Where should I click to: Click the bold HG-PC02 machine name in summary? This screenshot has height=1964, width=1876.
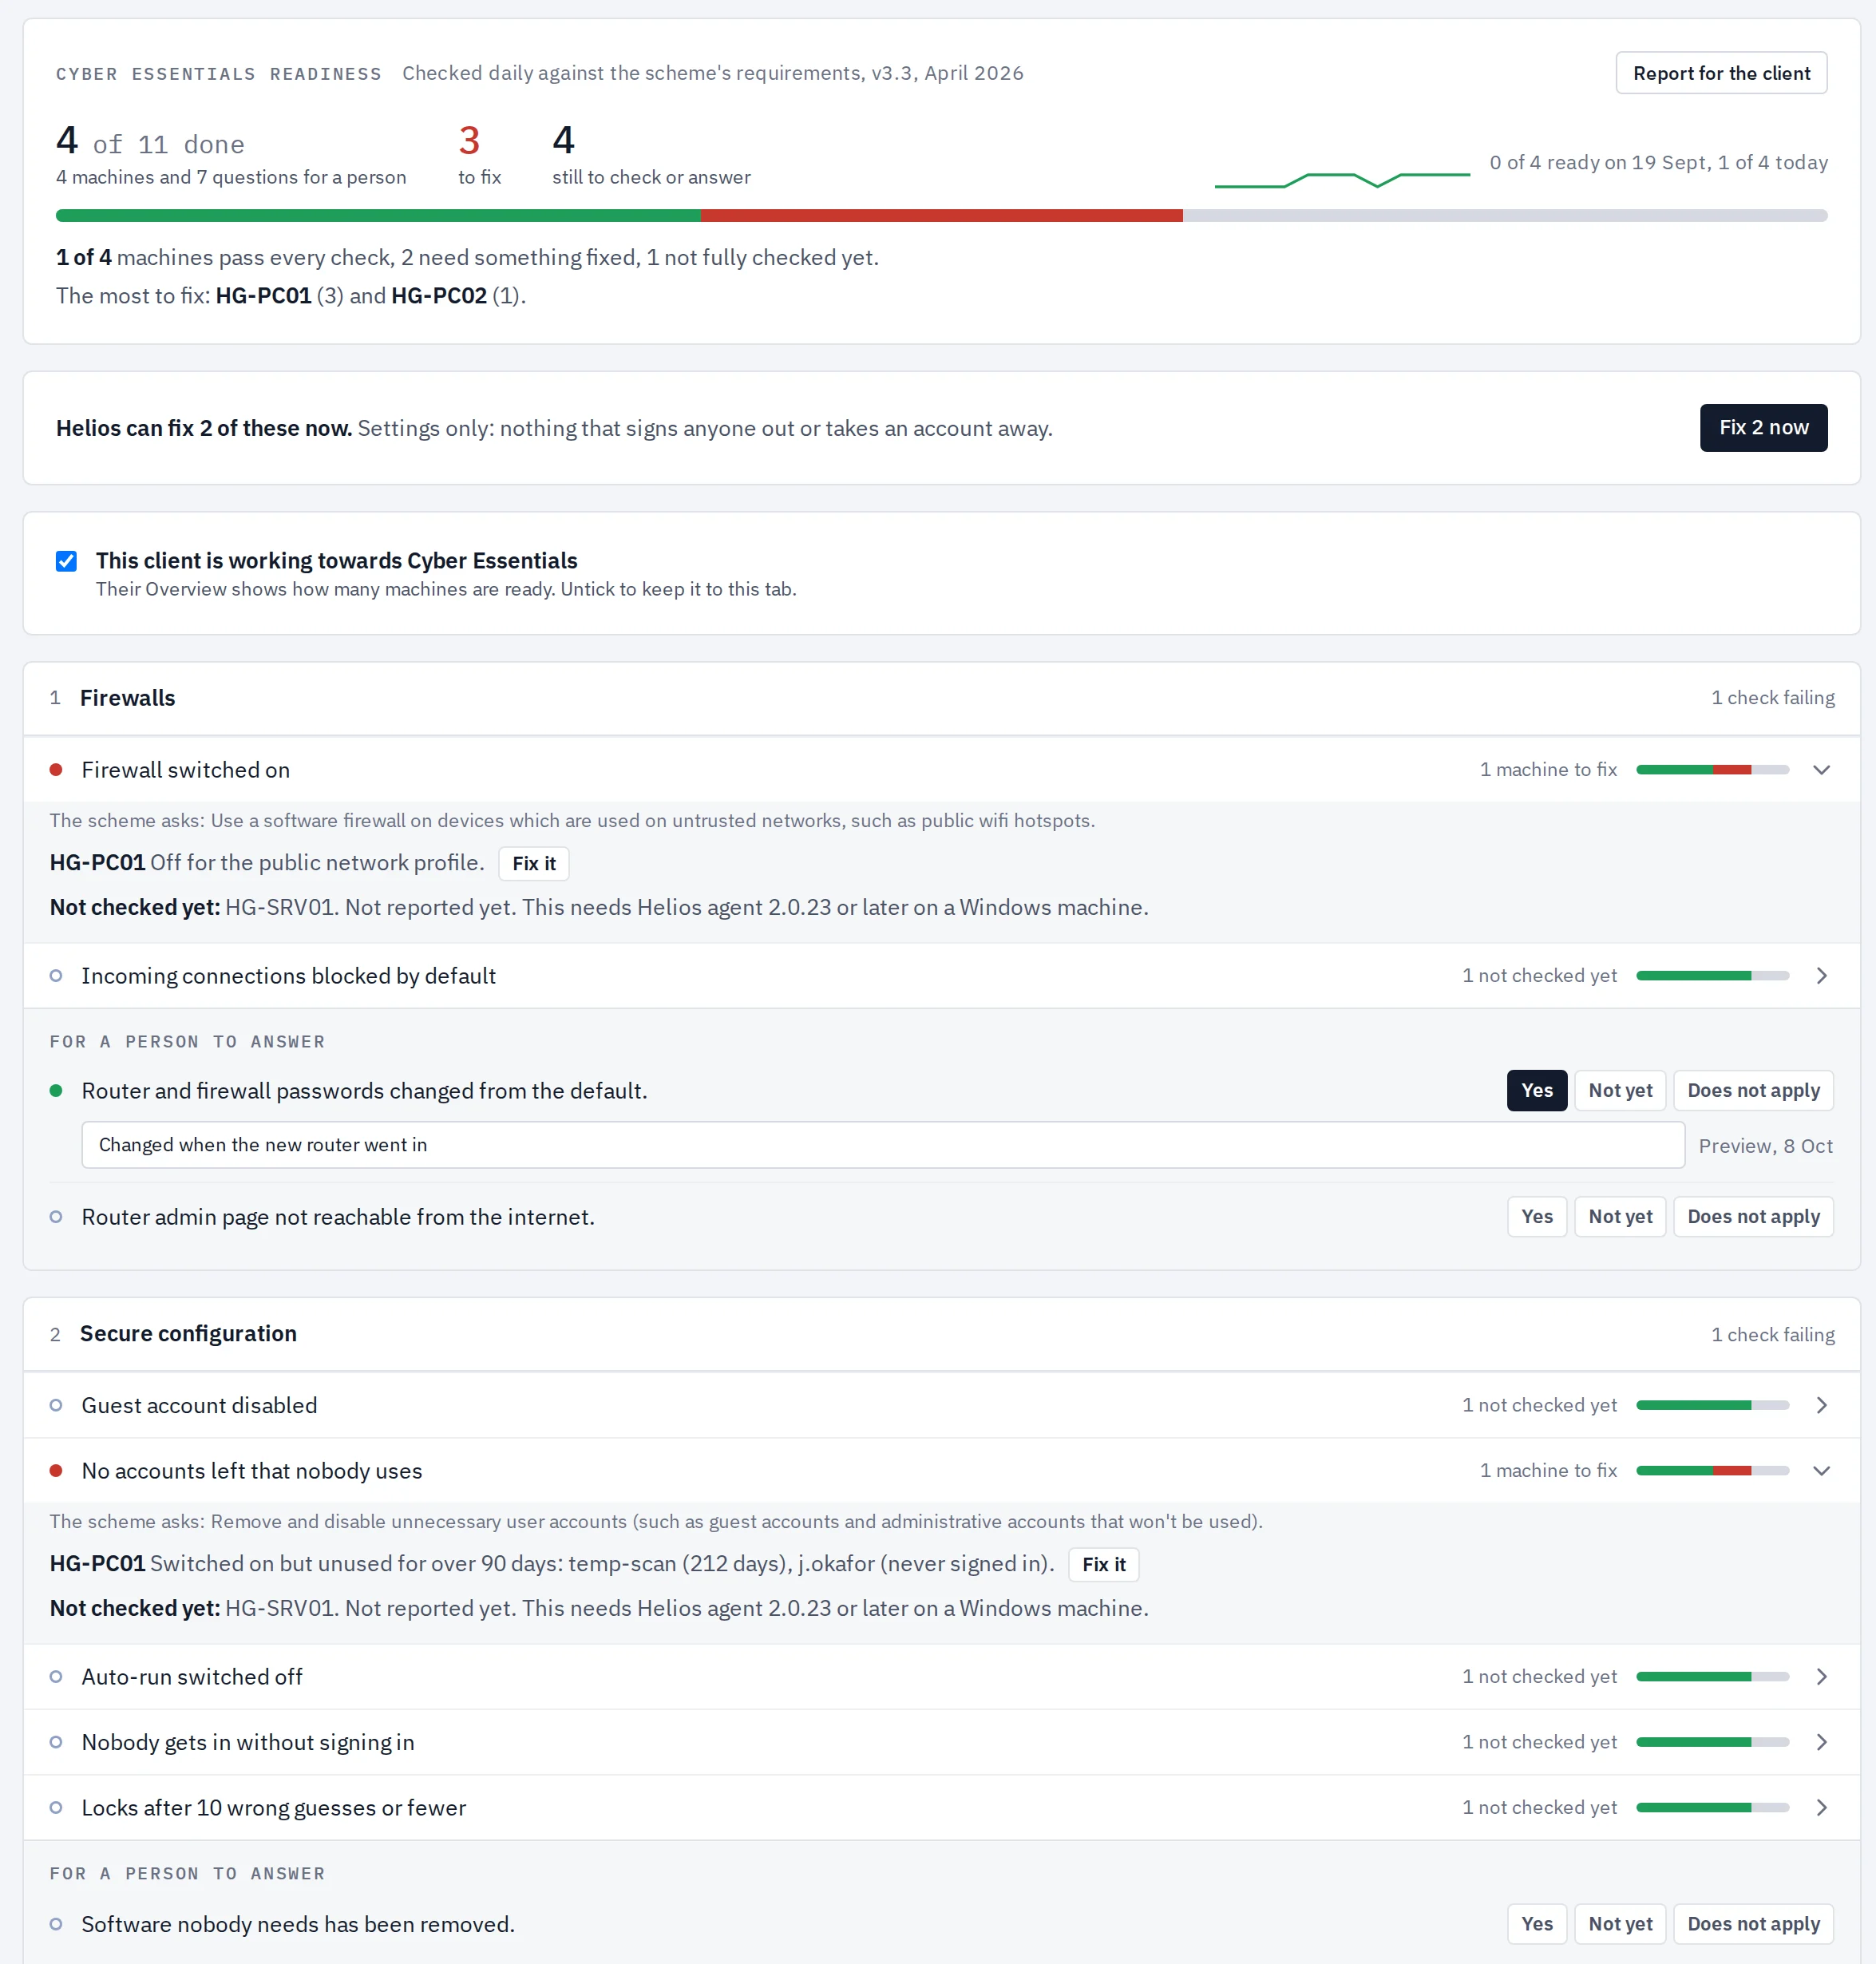pyautogui.click(x=439, y=296)
